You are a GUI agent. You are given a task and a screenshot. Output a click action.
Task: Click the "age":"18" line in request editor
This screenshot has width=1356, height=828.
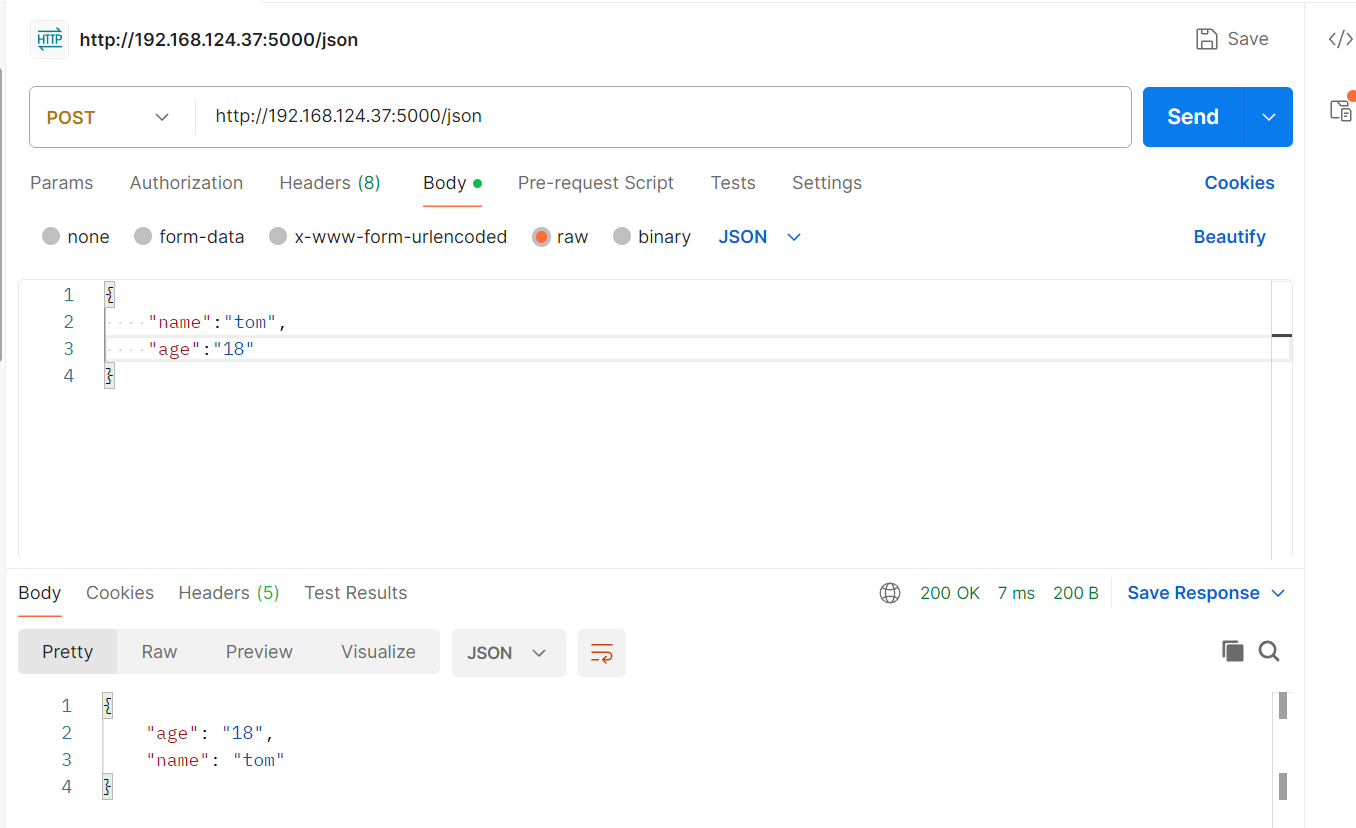(x=201, y=349)
